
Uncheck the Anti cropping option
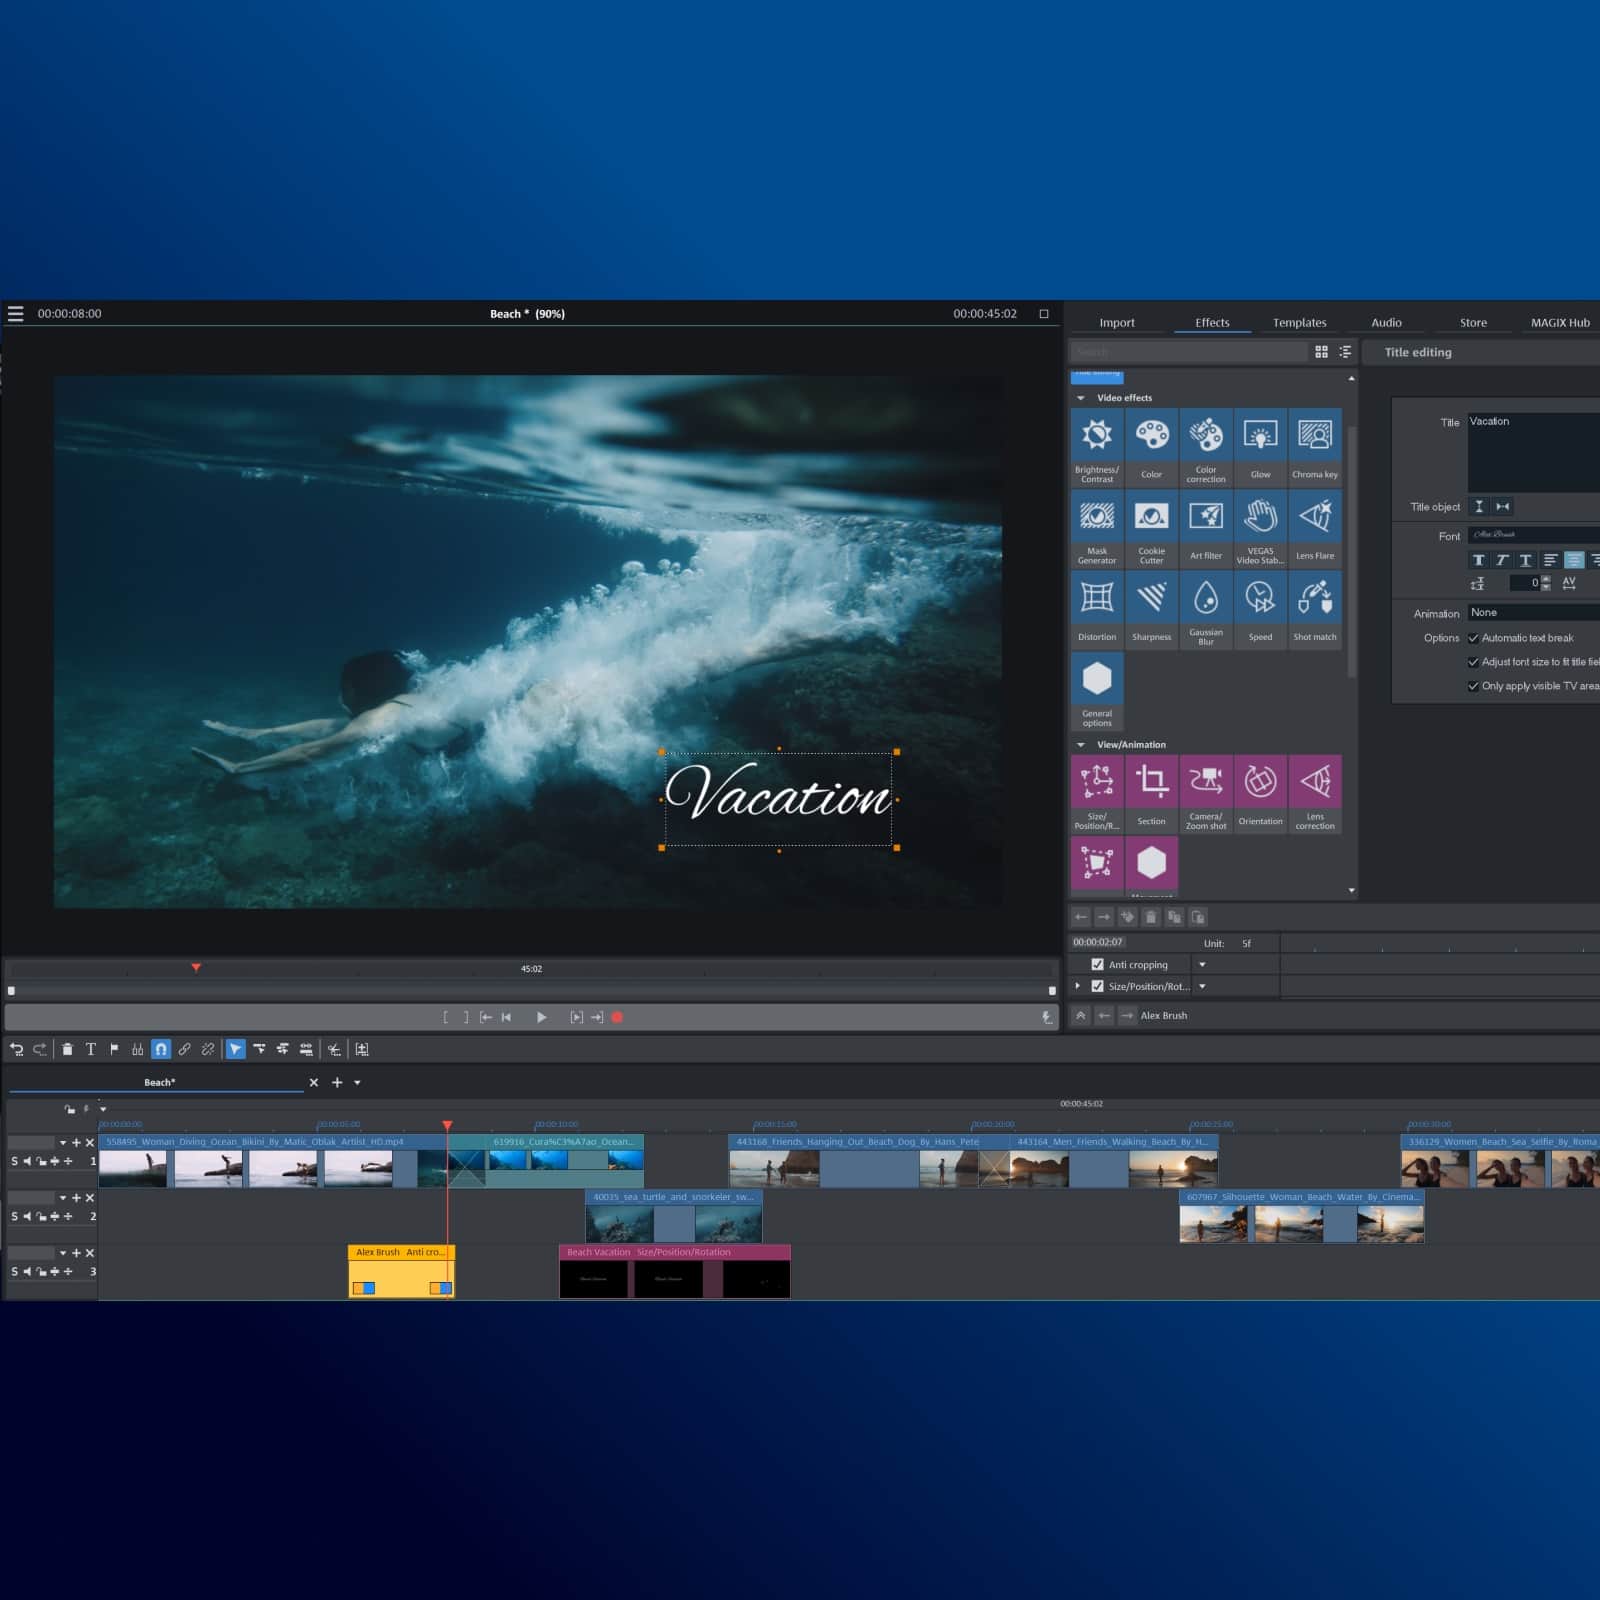[1096, 964]
